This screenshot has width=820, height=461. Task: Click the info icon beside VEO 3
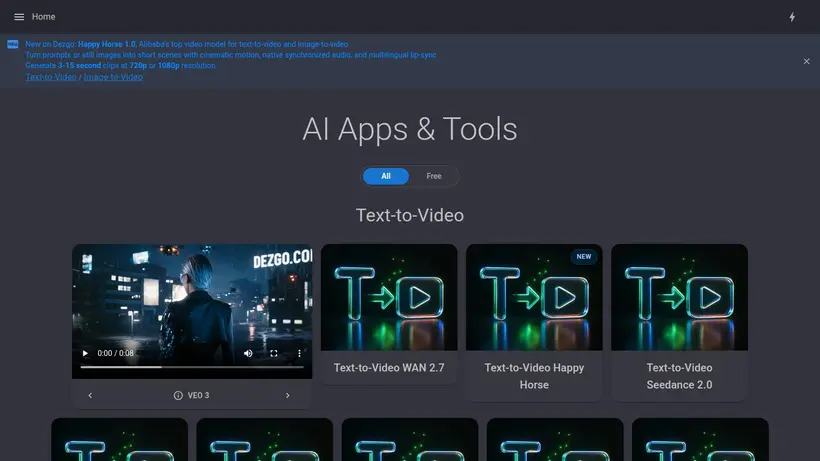[178, 396]
